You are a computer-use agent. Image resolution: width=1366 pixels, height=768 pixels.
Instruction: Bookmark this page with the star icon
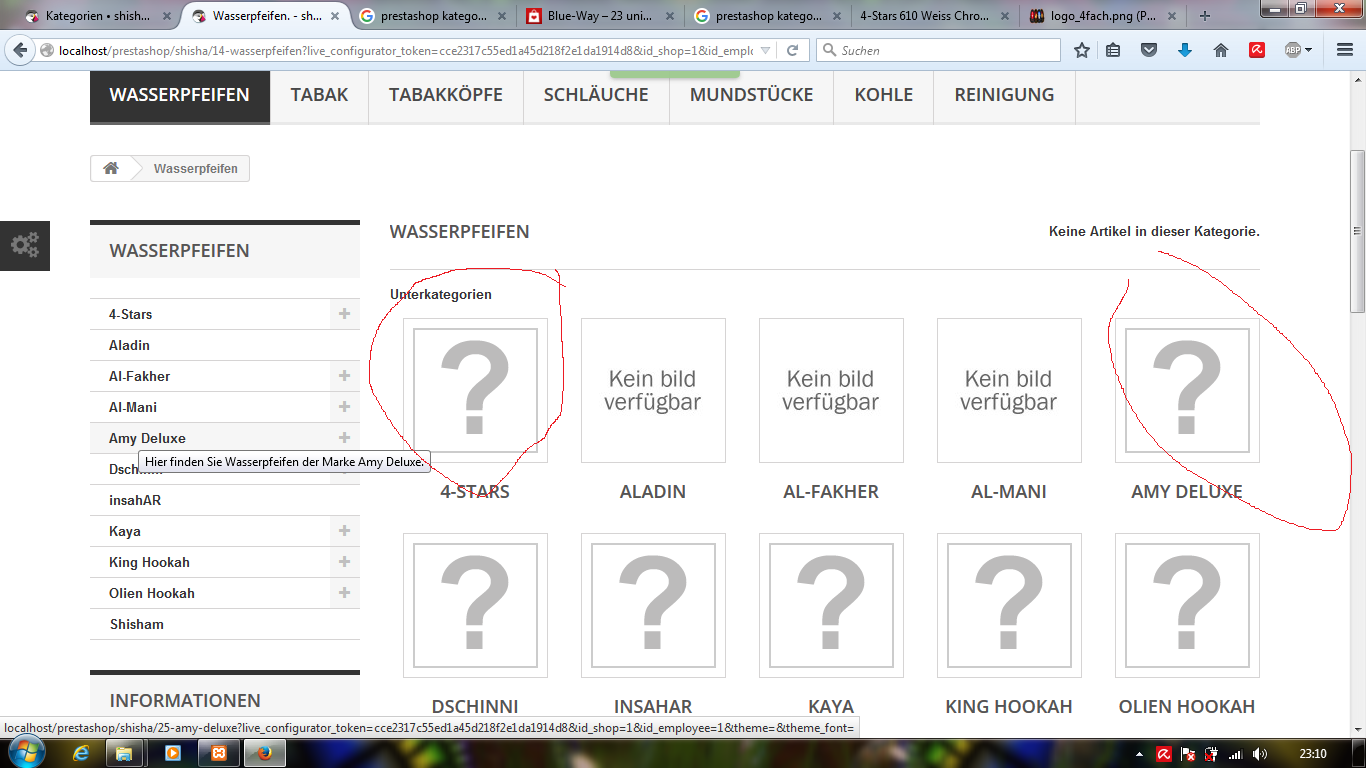pyautogui.click(x=1082, y=50)
